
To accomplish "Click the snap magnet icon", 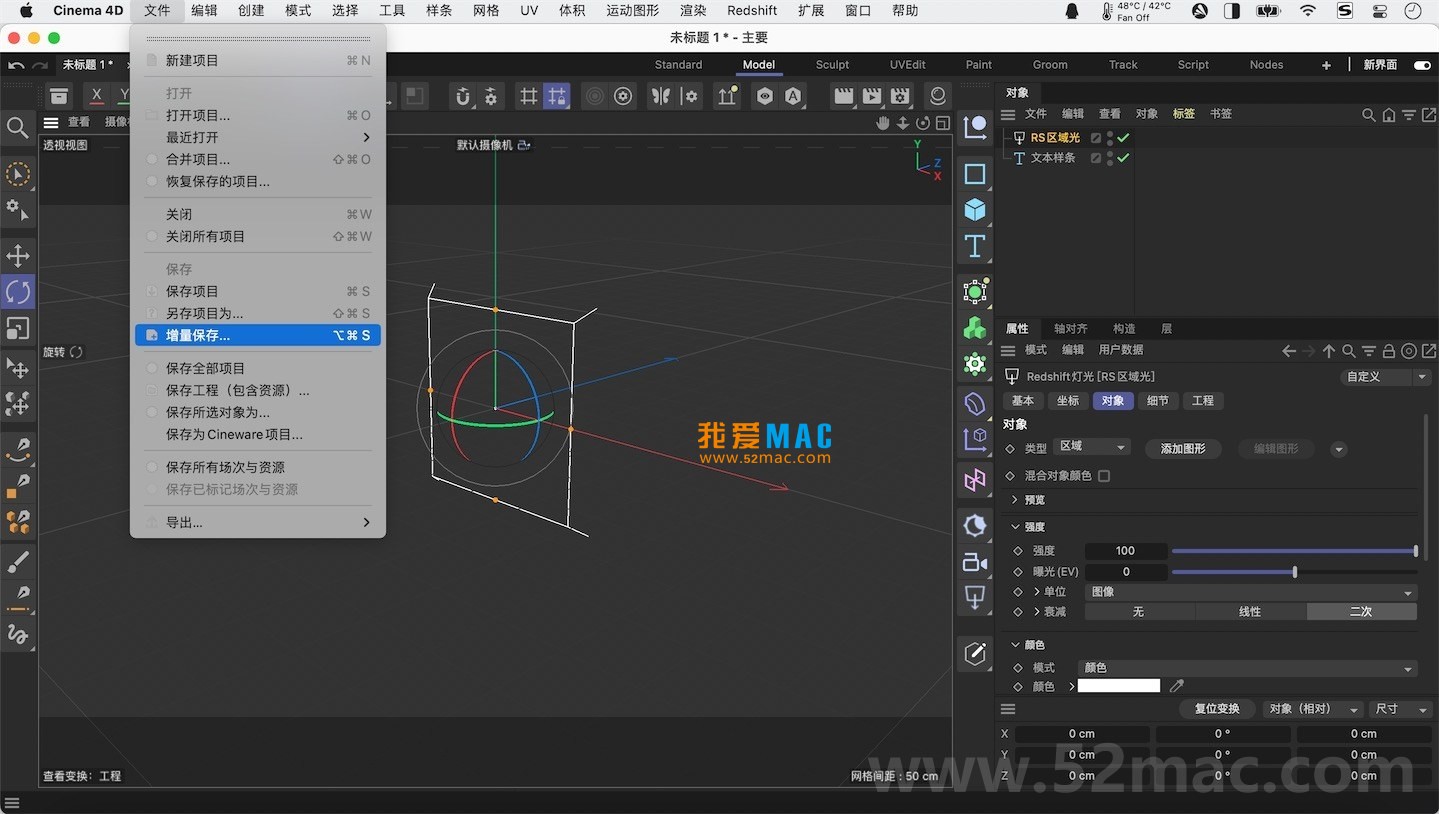I will [x=463, y=96].
